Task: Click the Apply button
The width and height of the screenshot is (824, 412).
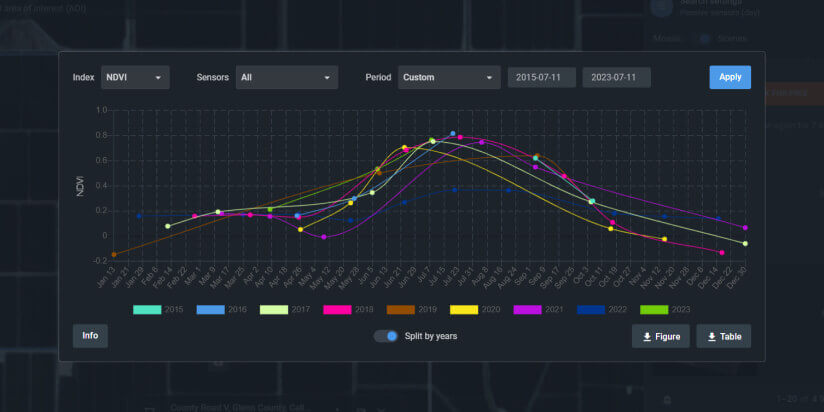Action: click(730, 77)
